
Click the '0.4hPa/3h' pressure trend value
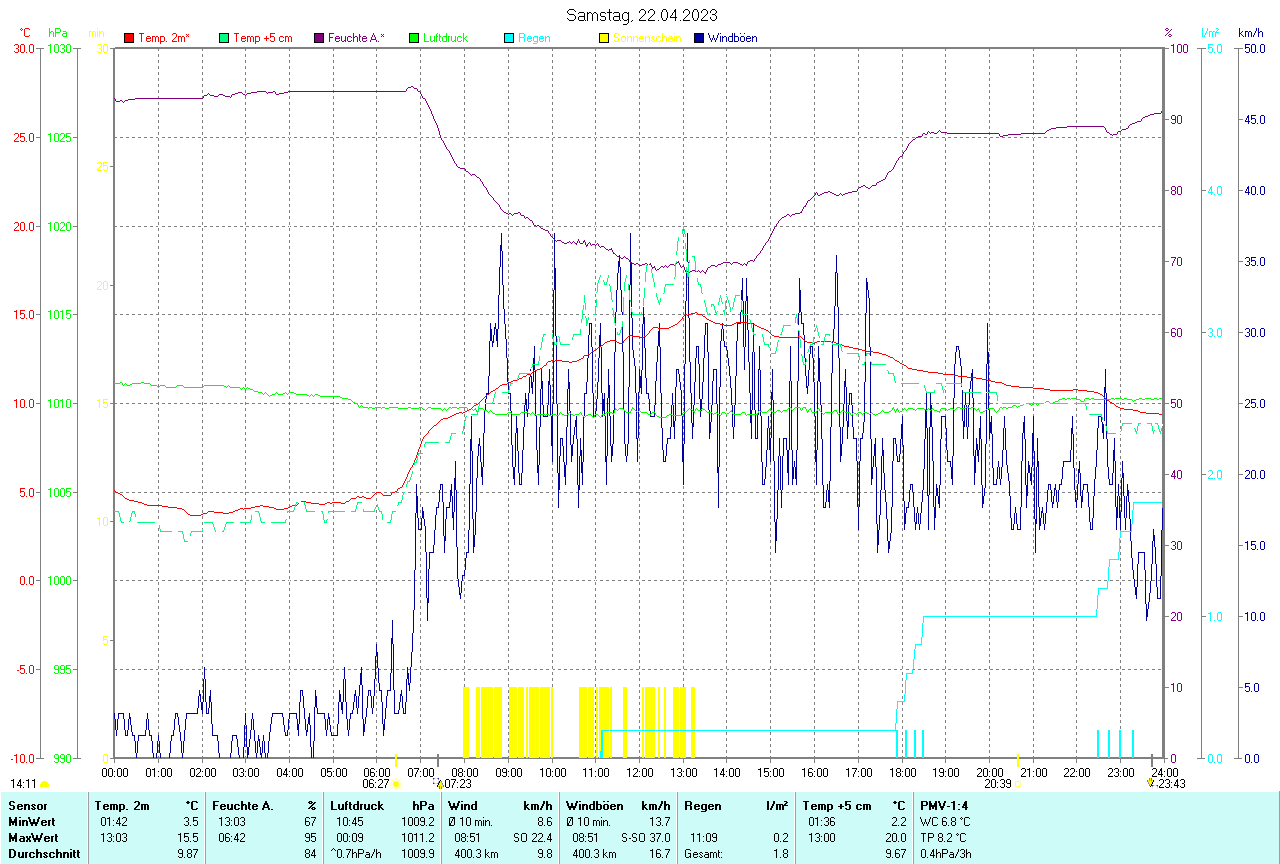click(x=946, y=854)
